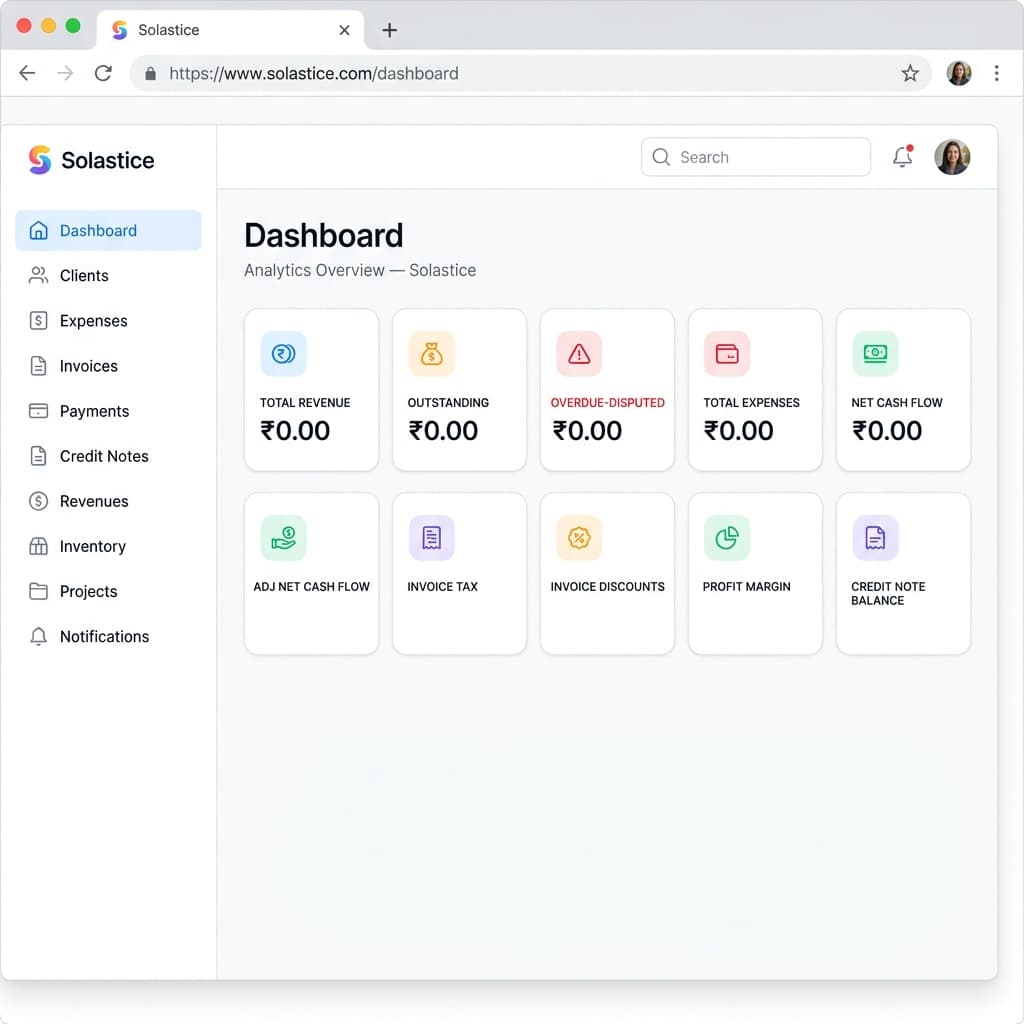Open Invoices in the sidebar
This screenshot has height=1024, width=1024.
(108, 366)
